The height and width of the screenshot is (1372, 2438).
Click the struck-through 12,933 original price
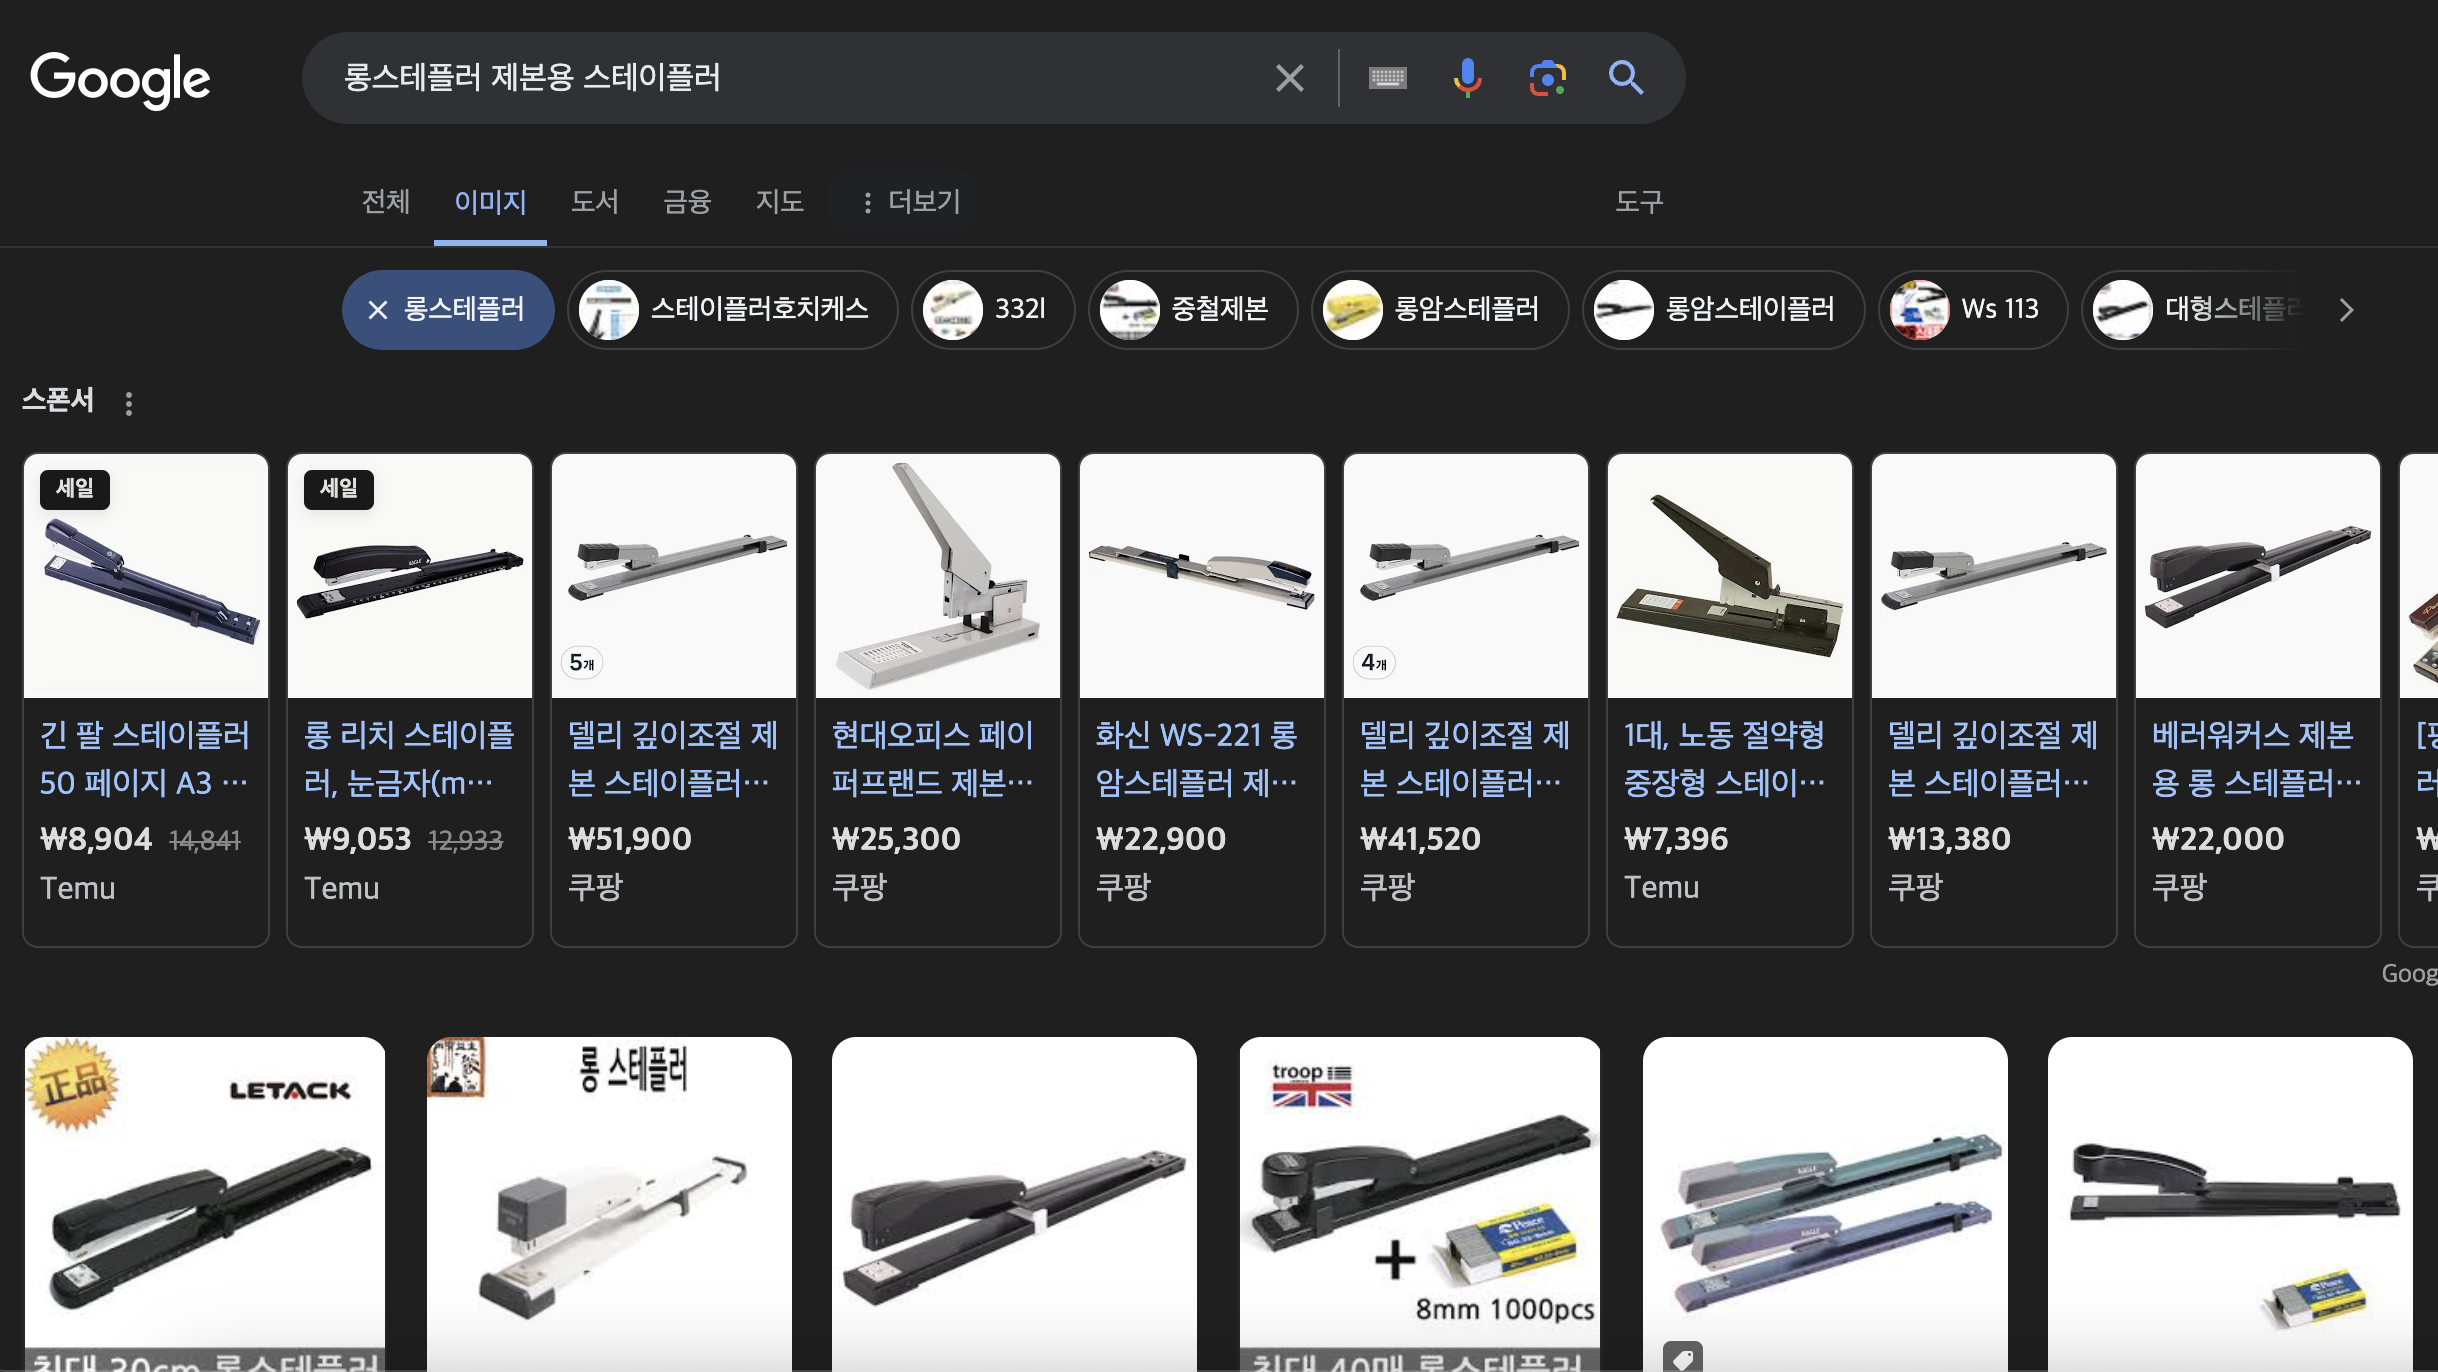coord(466,841)
